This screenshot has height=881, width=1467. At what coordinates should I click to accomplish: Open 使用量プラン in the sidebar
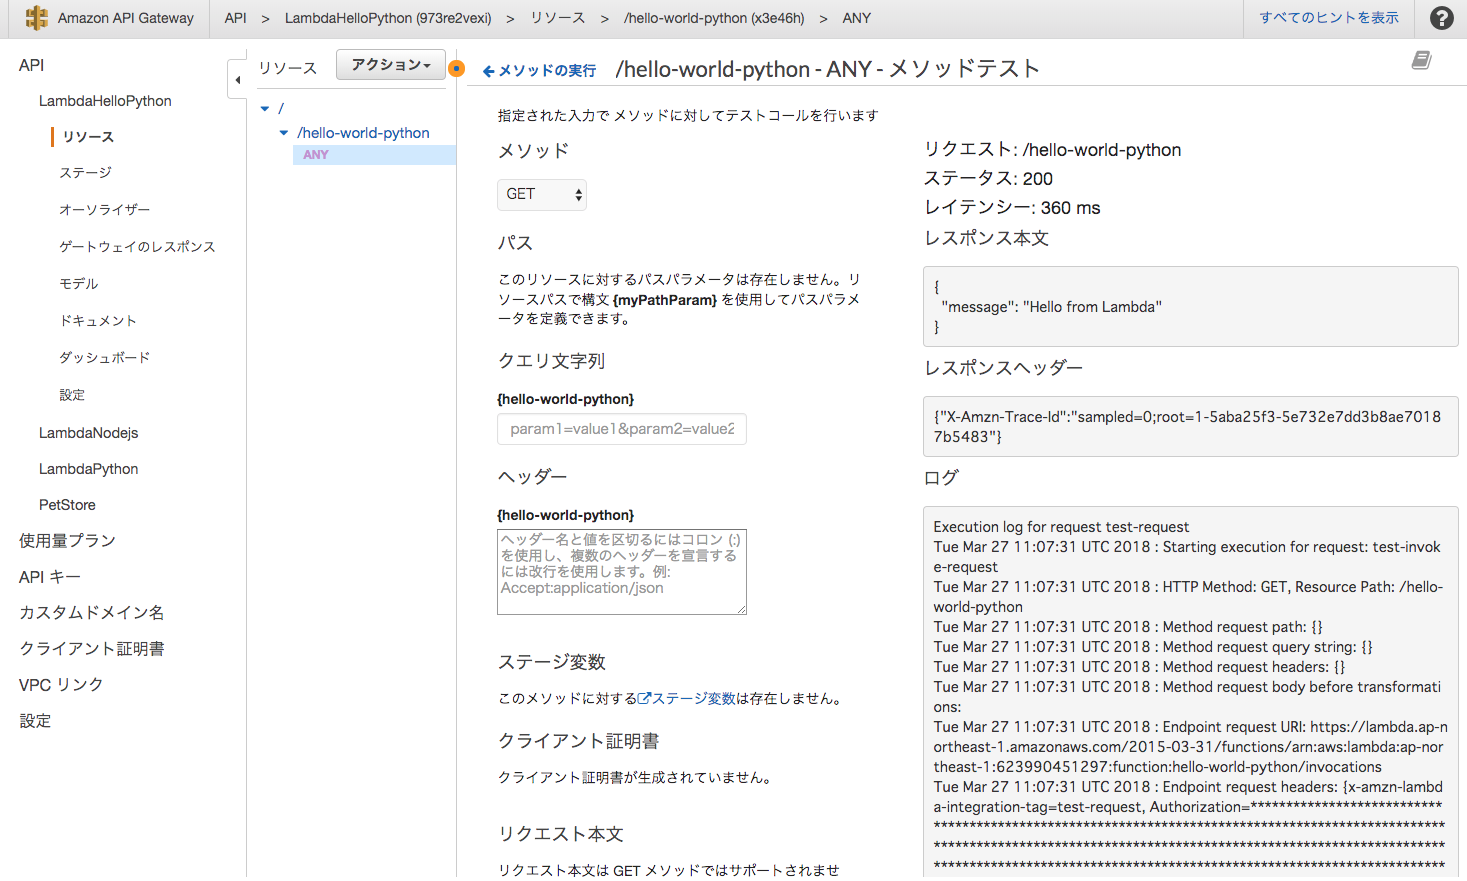click(67, 541)
